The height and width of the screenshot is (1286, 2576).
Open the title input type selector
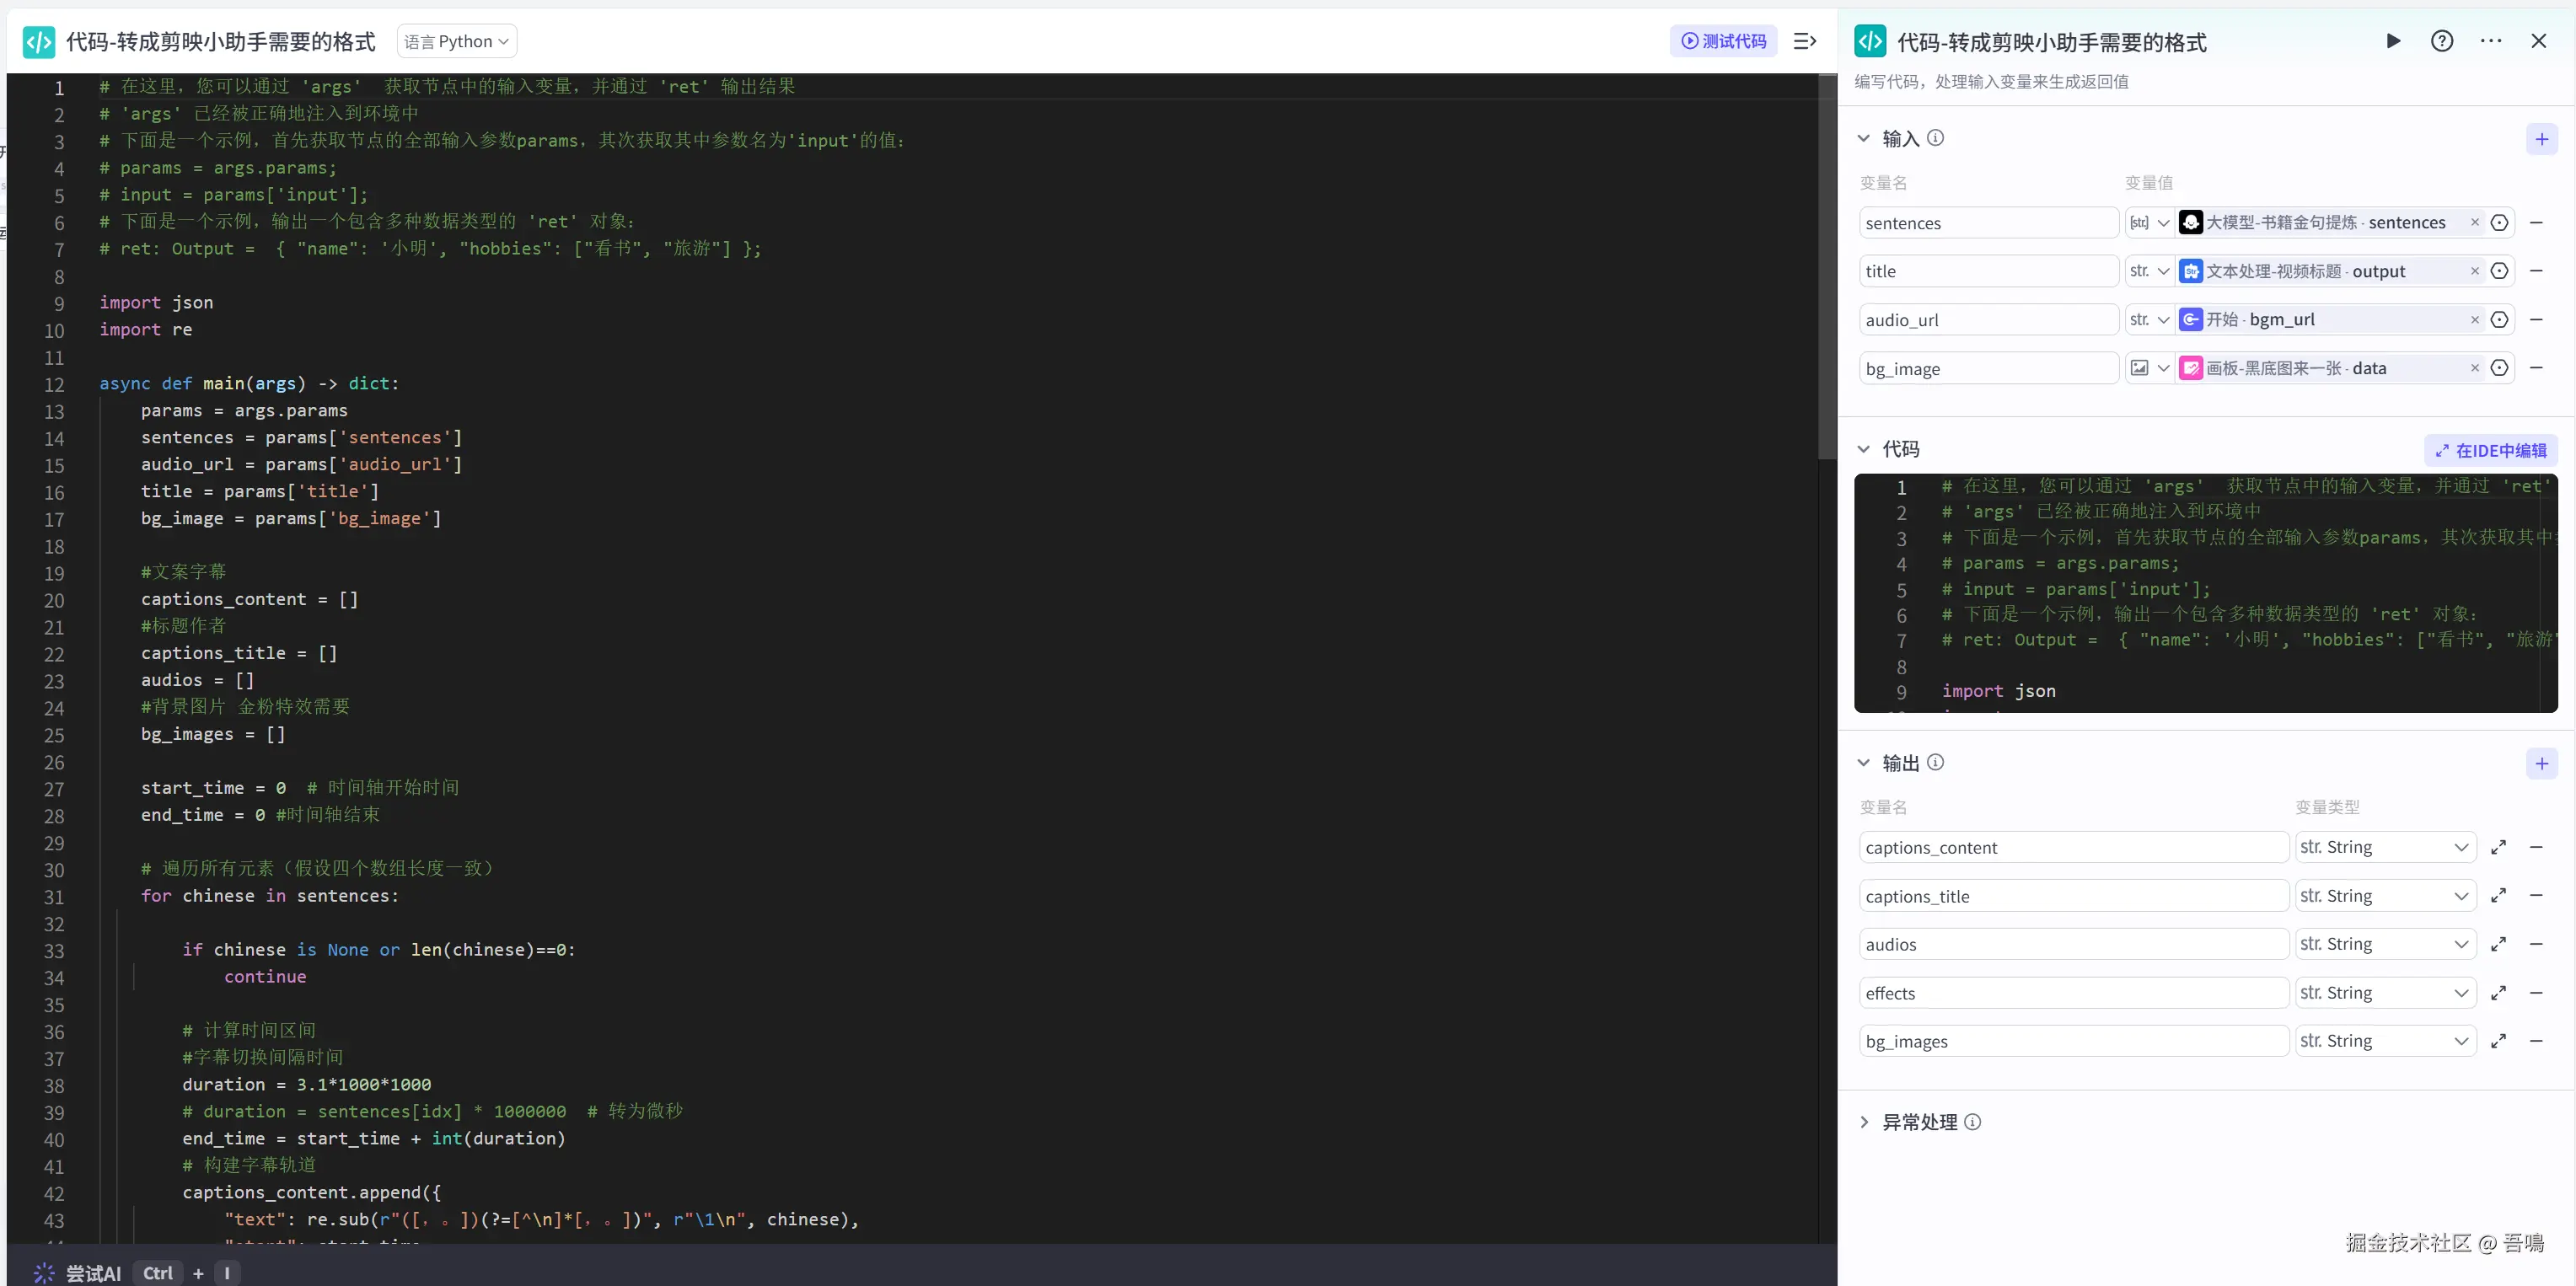tap(2148, 271)
